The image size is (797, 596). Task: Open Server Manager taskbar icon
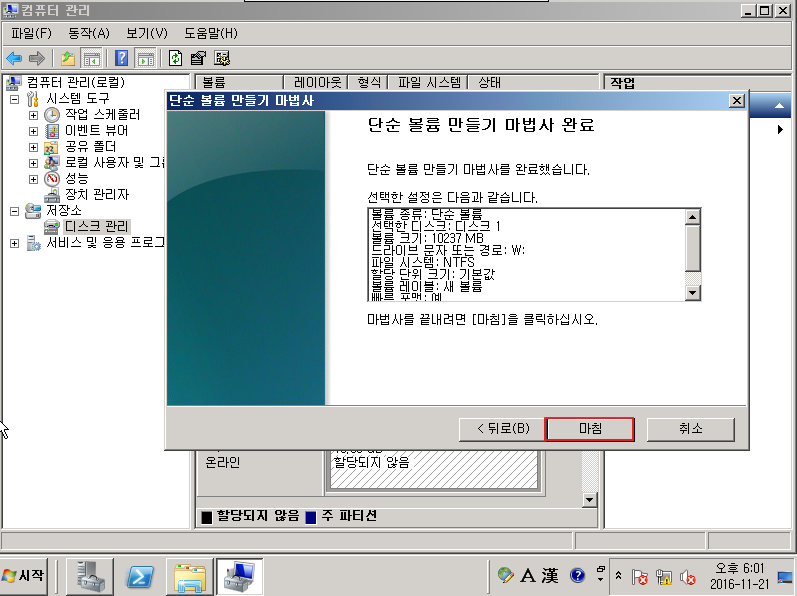coord(90,576)
